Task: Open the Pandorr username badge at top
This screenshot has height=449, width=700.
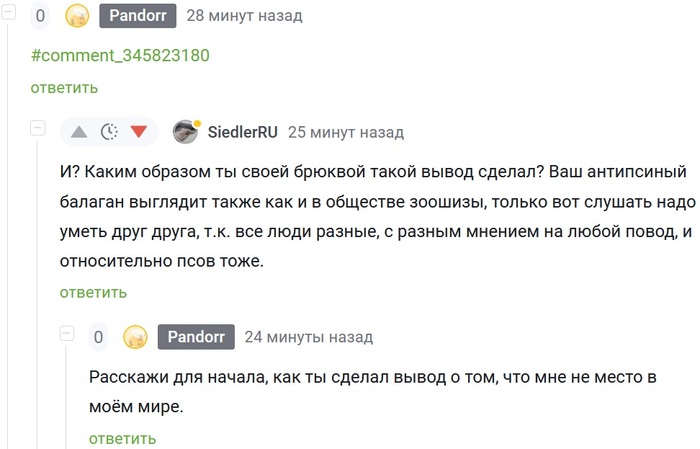Action: pyautogui.click(x=138, y=16)
